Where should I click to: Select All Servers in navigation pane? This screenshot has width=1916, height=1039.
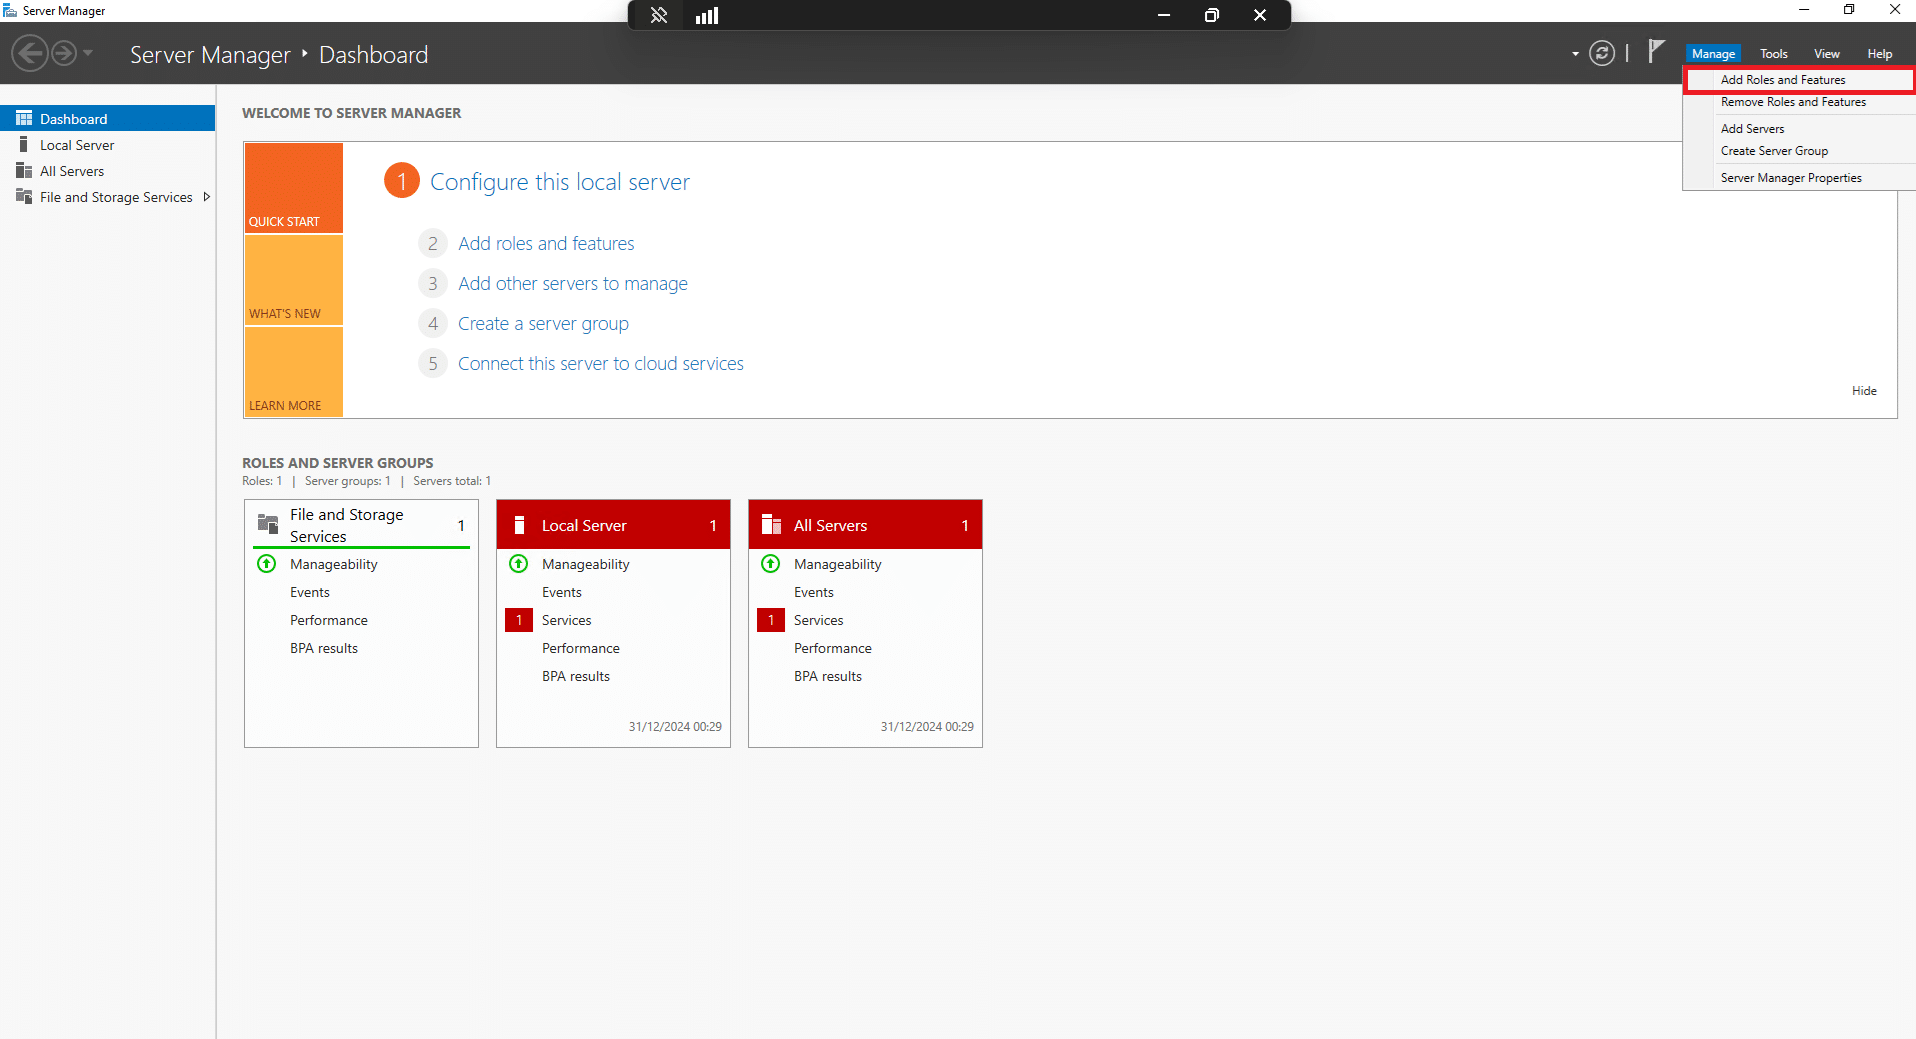tap(72, 171)
